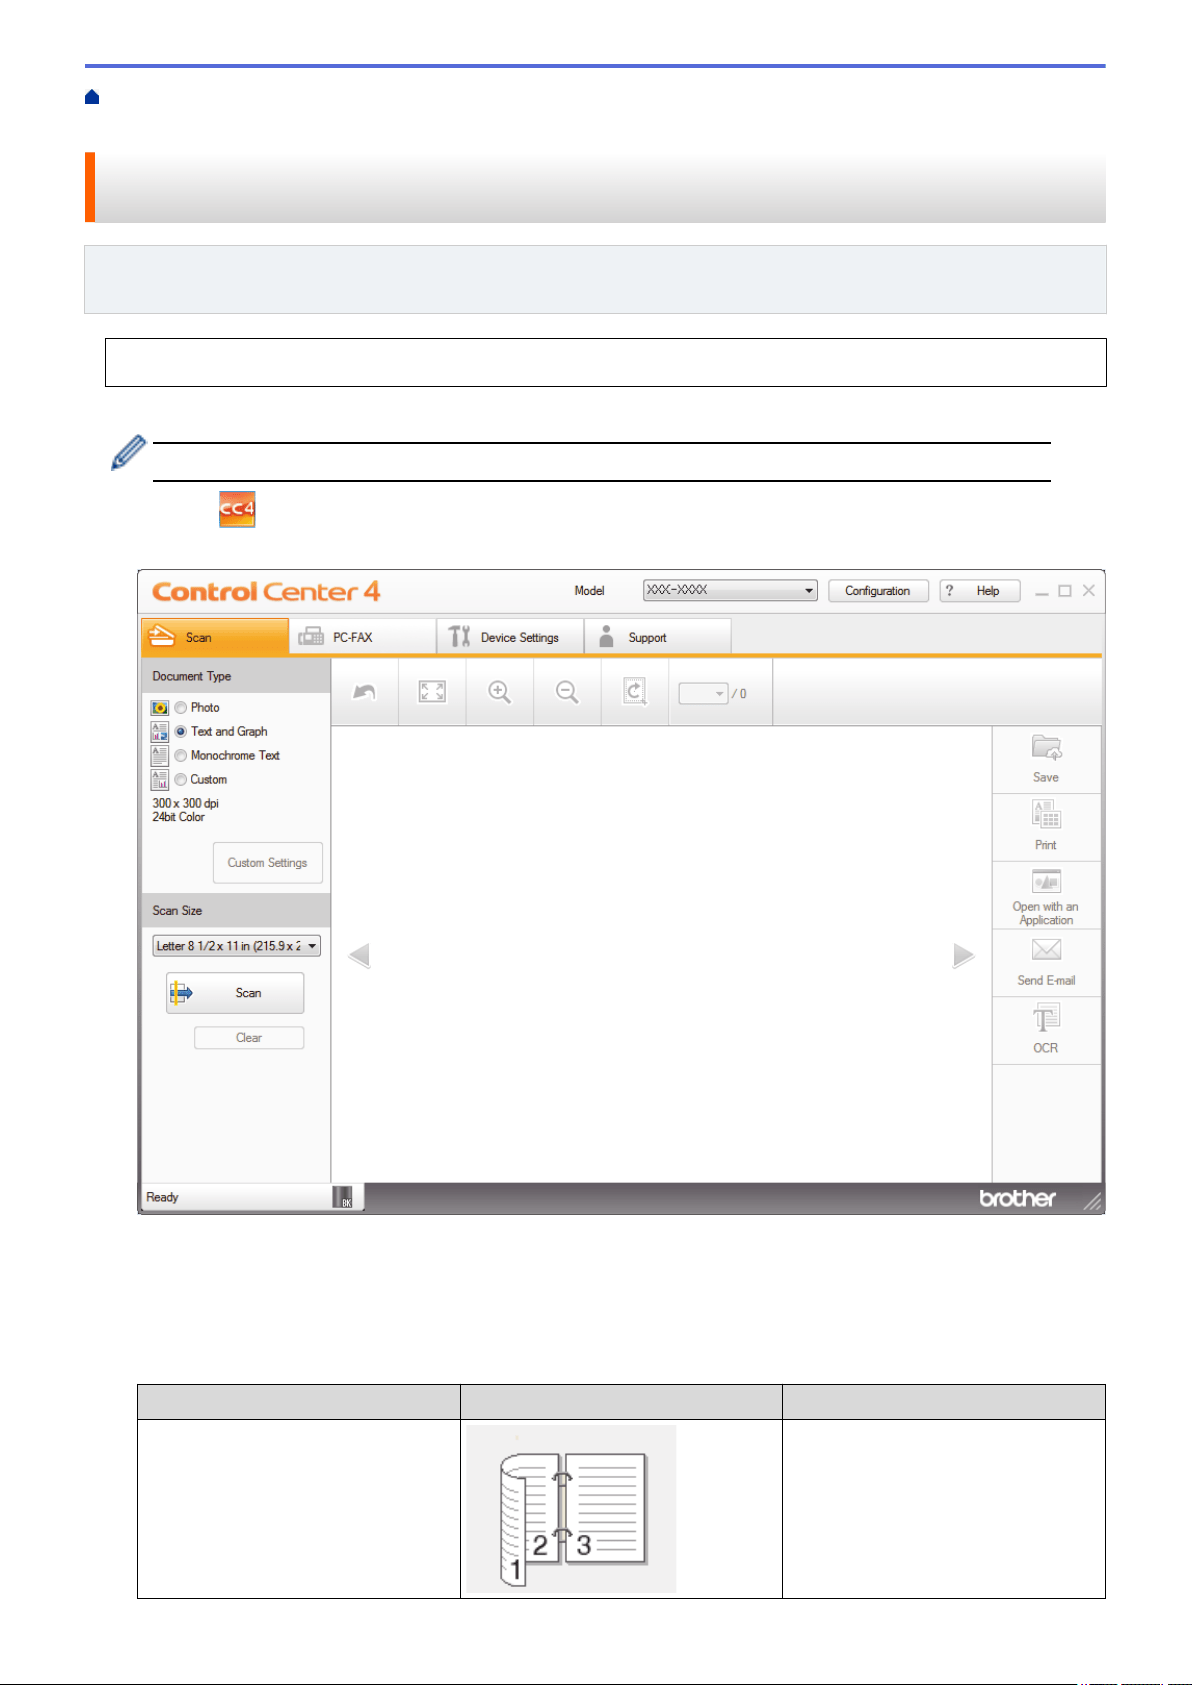Open Help

click(980, 591)
